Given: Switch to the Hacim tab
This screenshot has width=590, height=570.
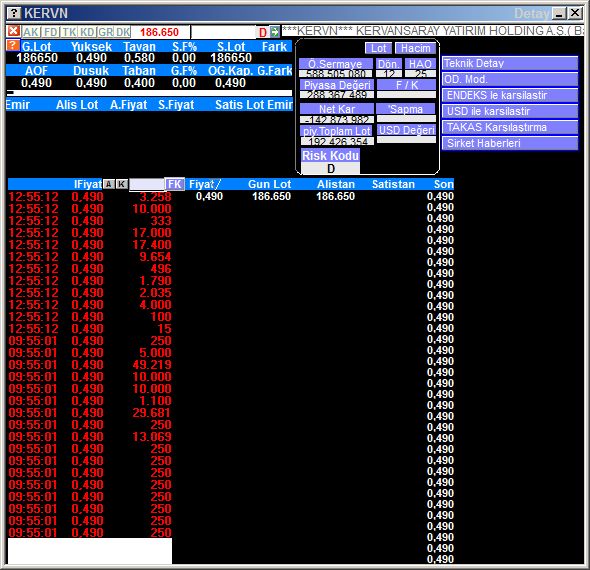Looking at the screenshot, I should 415,48.
